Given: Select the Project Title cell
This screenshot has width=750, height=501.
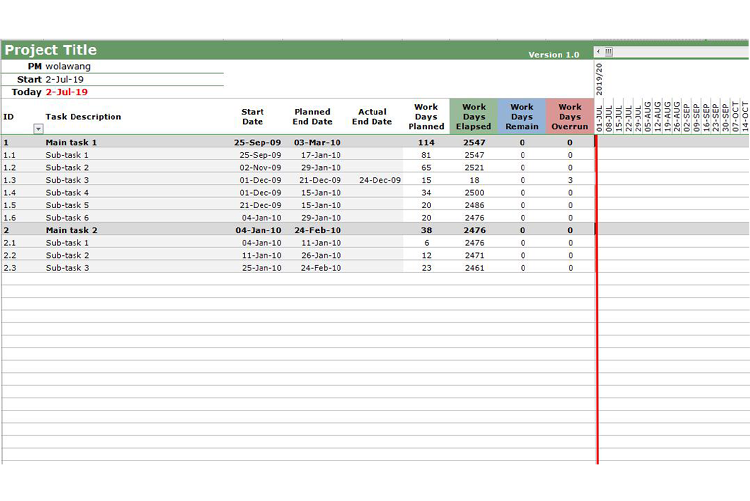Looking at the screenshot, I should click(x=51, y=50).
